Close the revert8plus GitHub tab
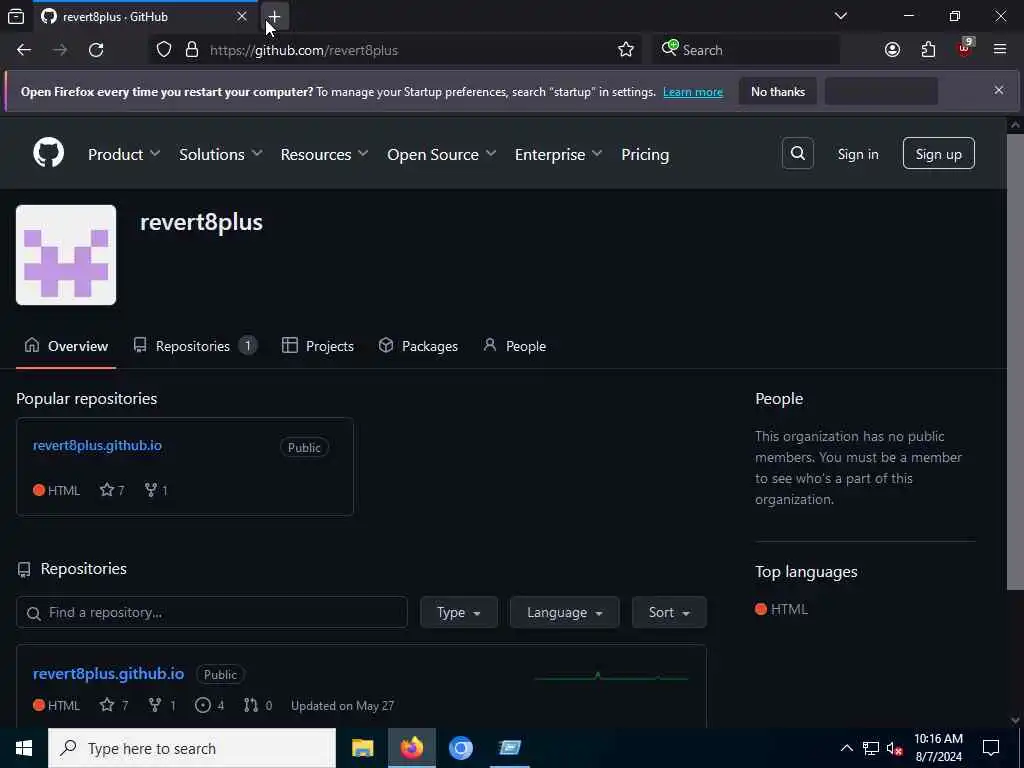1024x768 pixels. click(242, 16)
